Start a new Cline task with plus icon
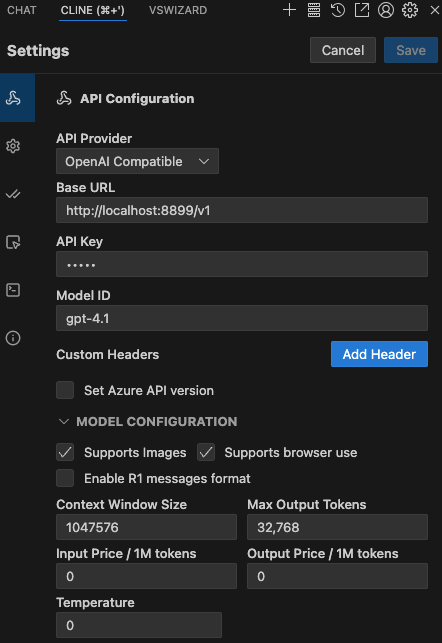 pos(289,10)
